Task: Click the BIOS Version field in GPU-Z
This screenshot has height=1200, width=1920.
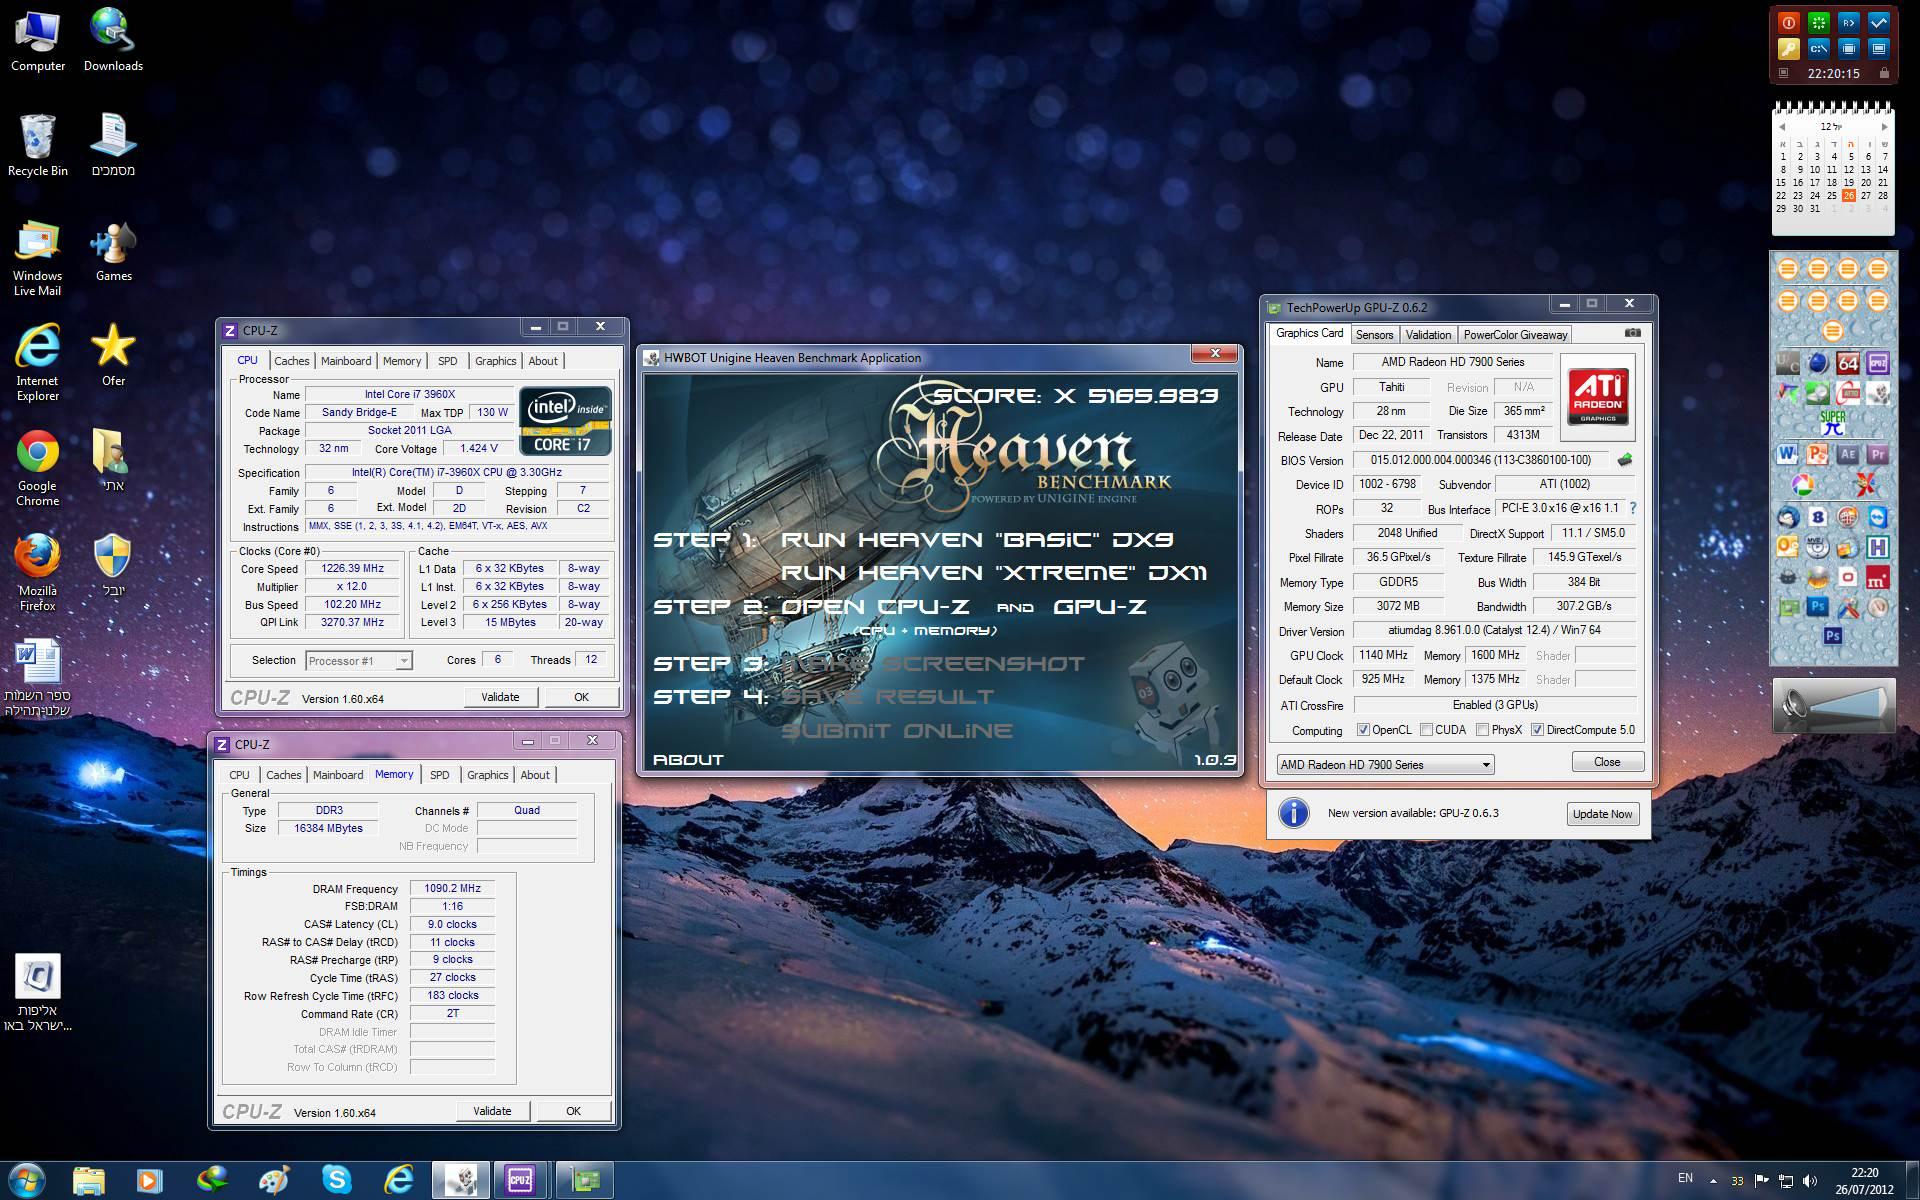Action: tap(1480, 460)
